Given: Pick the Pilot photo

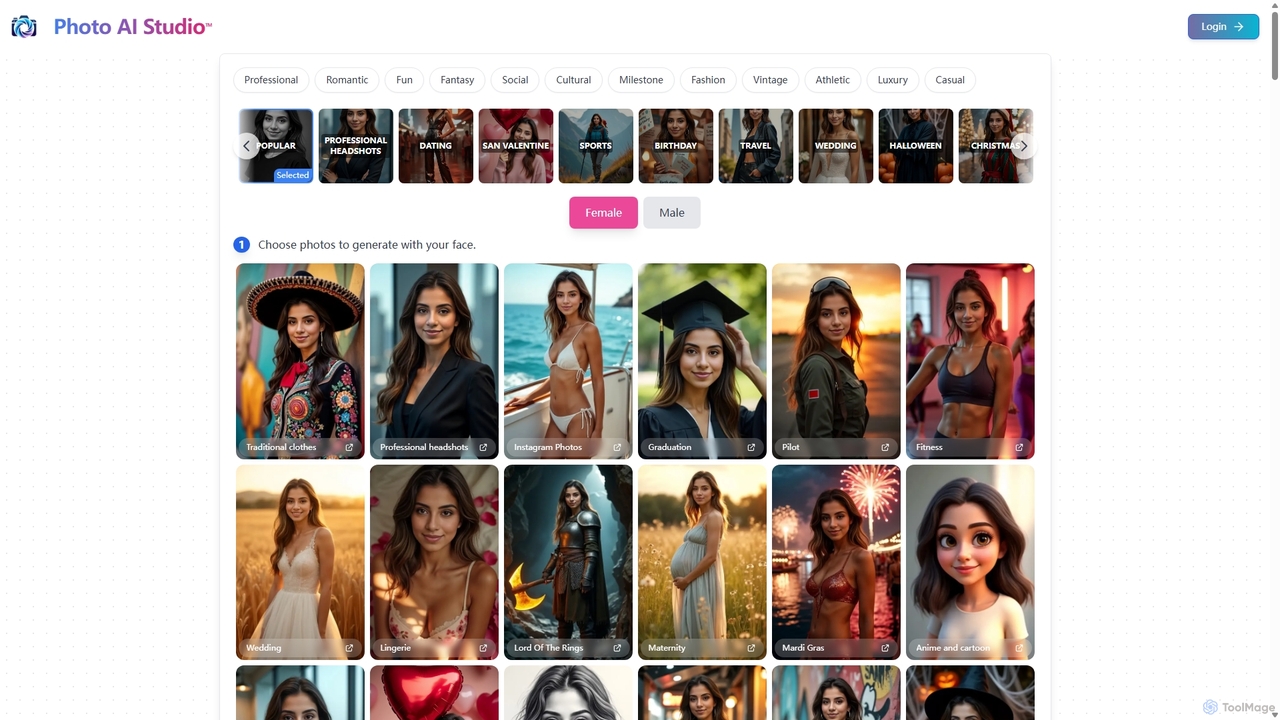Looking at the screenshot, I should [836, 361].
